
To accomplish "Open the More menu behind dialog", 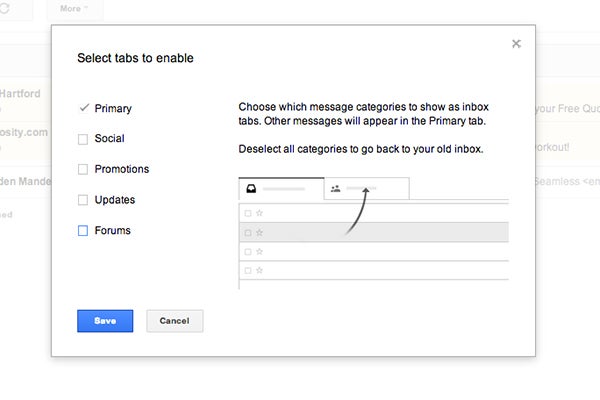I will 74,8.
